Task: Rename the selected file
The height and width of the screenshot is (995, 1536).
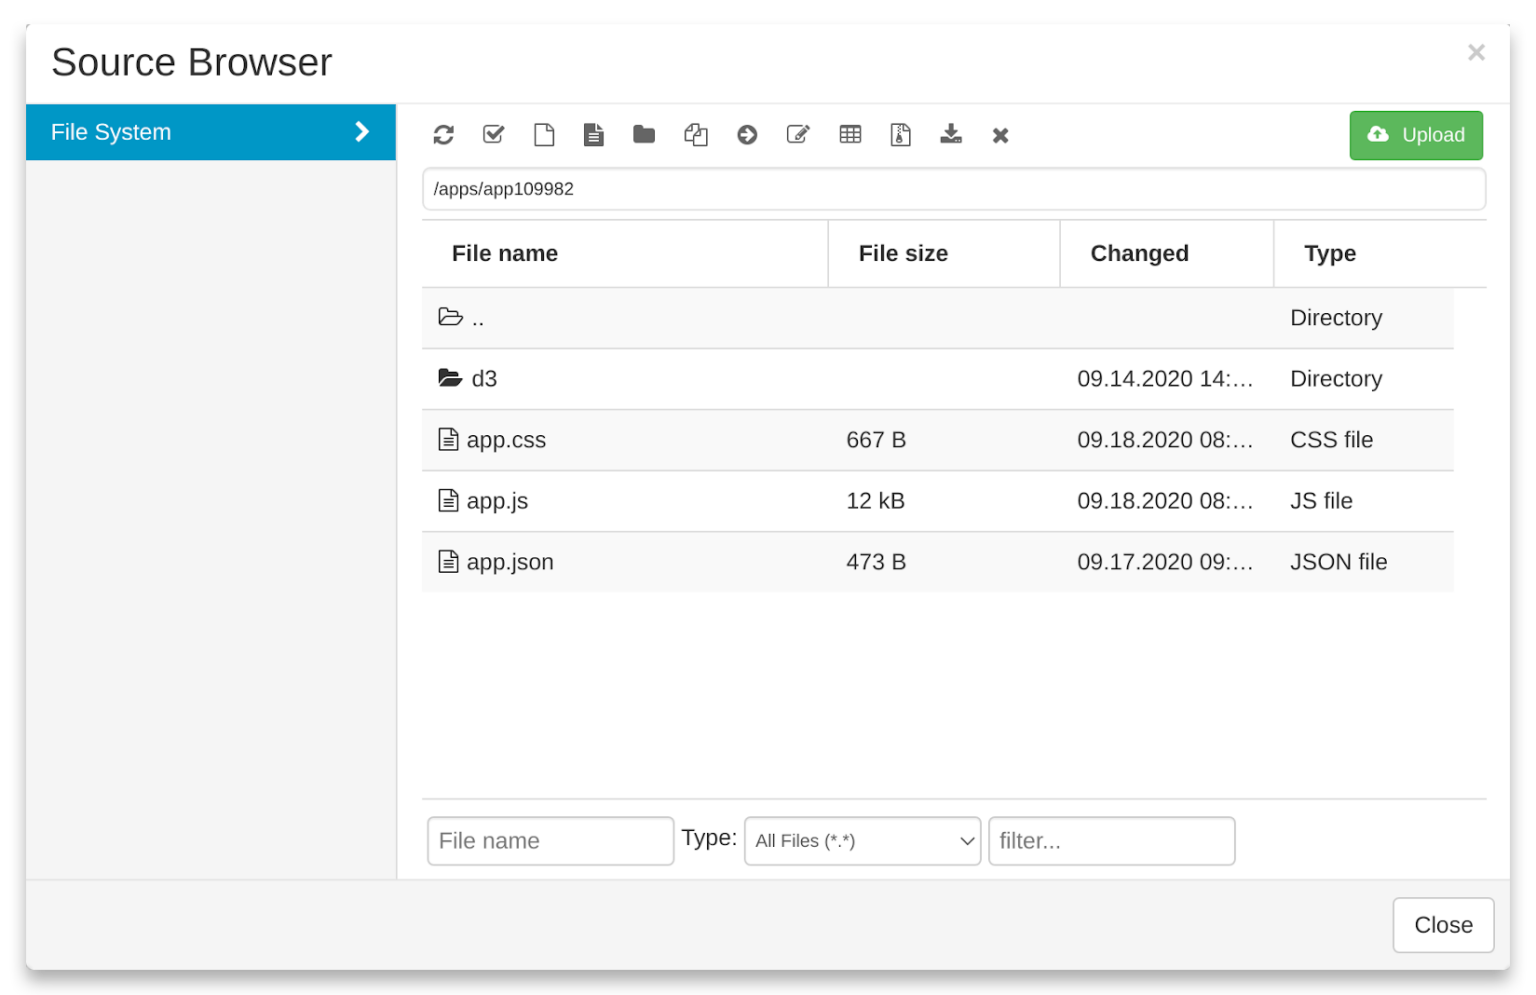Action: click(798, 135)
